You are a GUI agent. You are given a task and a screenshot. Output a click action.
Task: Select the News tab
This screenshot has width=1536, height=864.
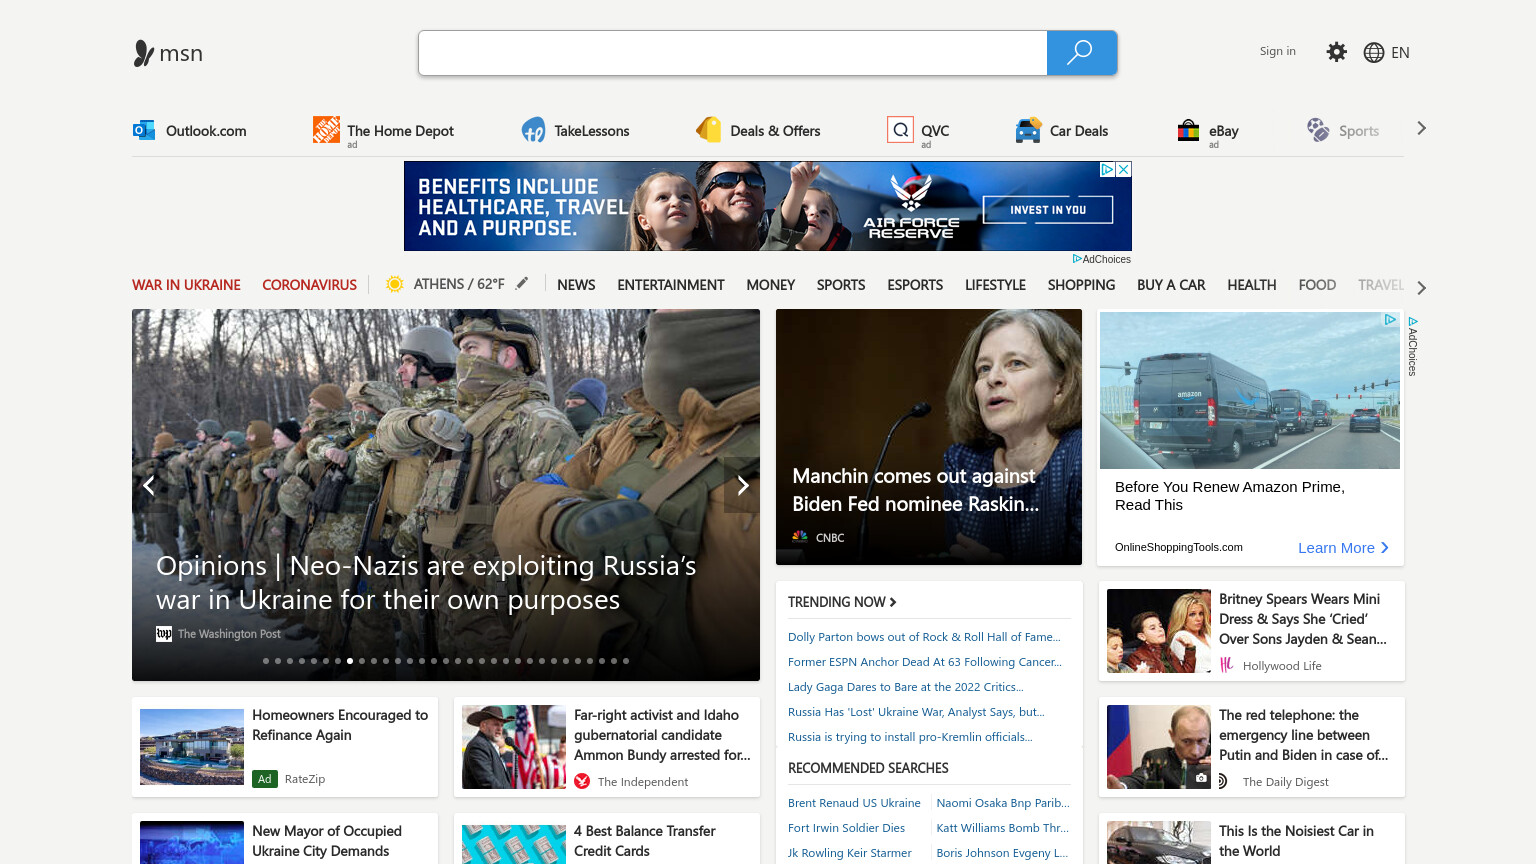coord(576,285)
